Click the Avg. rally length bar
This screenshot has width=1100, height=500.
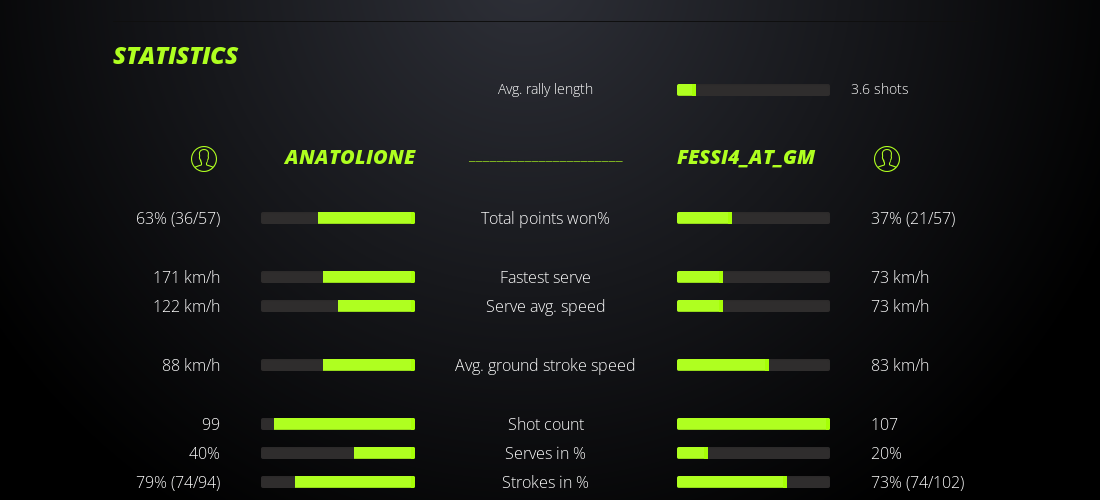(x=753, y=90)
